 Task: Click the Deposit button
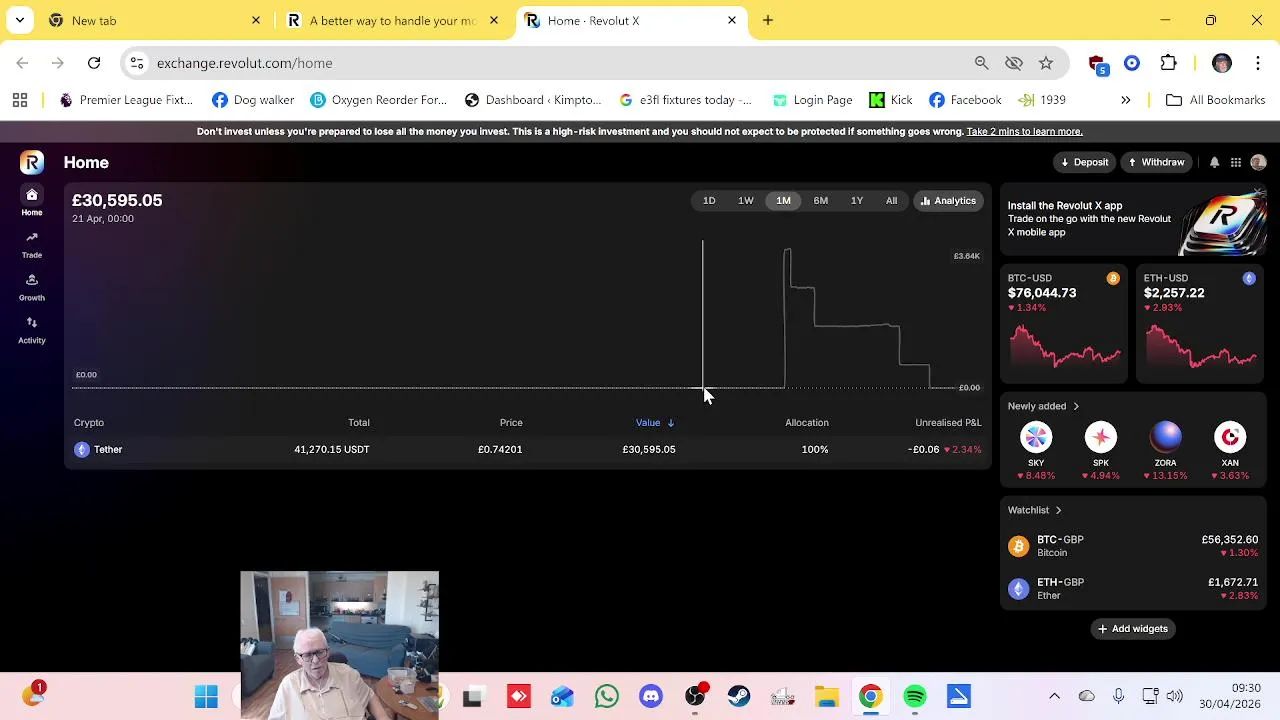point(1084,162)
